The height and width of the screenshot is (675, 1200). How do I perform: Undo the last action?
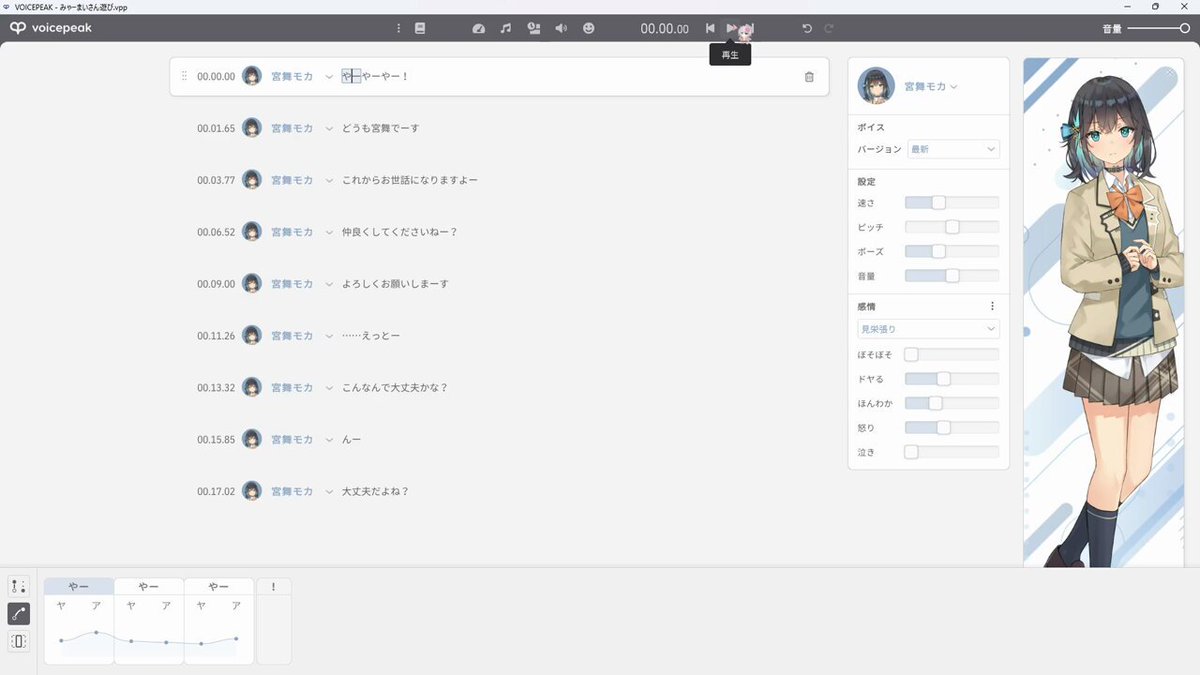pos(807,28)
